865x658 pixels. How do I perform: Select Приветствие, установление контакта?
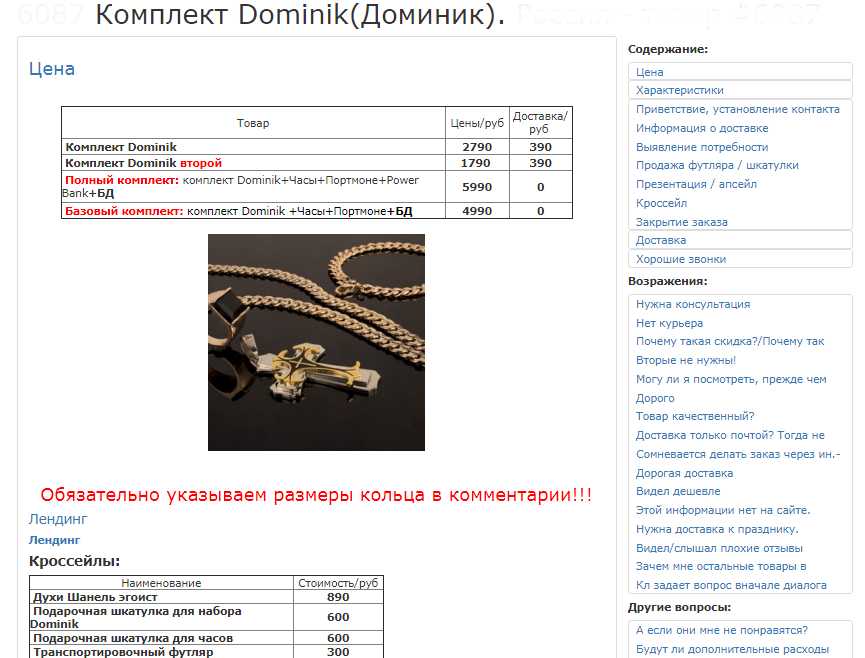(x=736, y=108)
